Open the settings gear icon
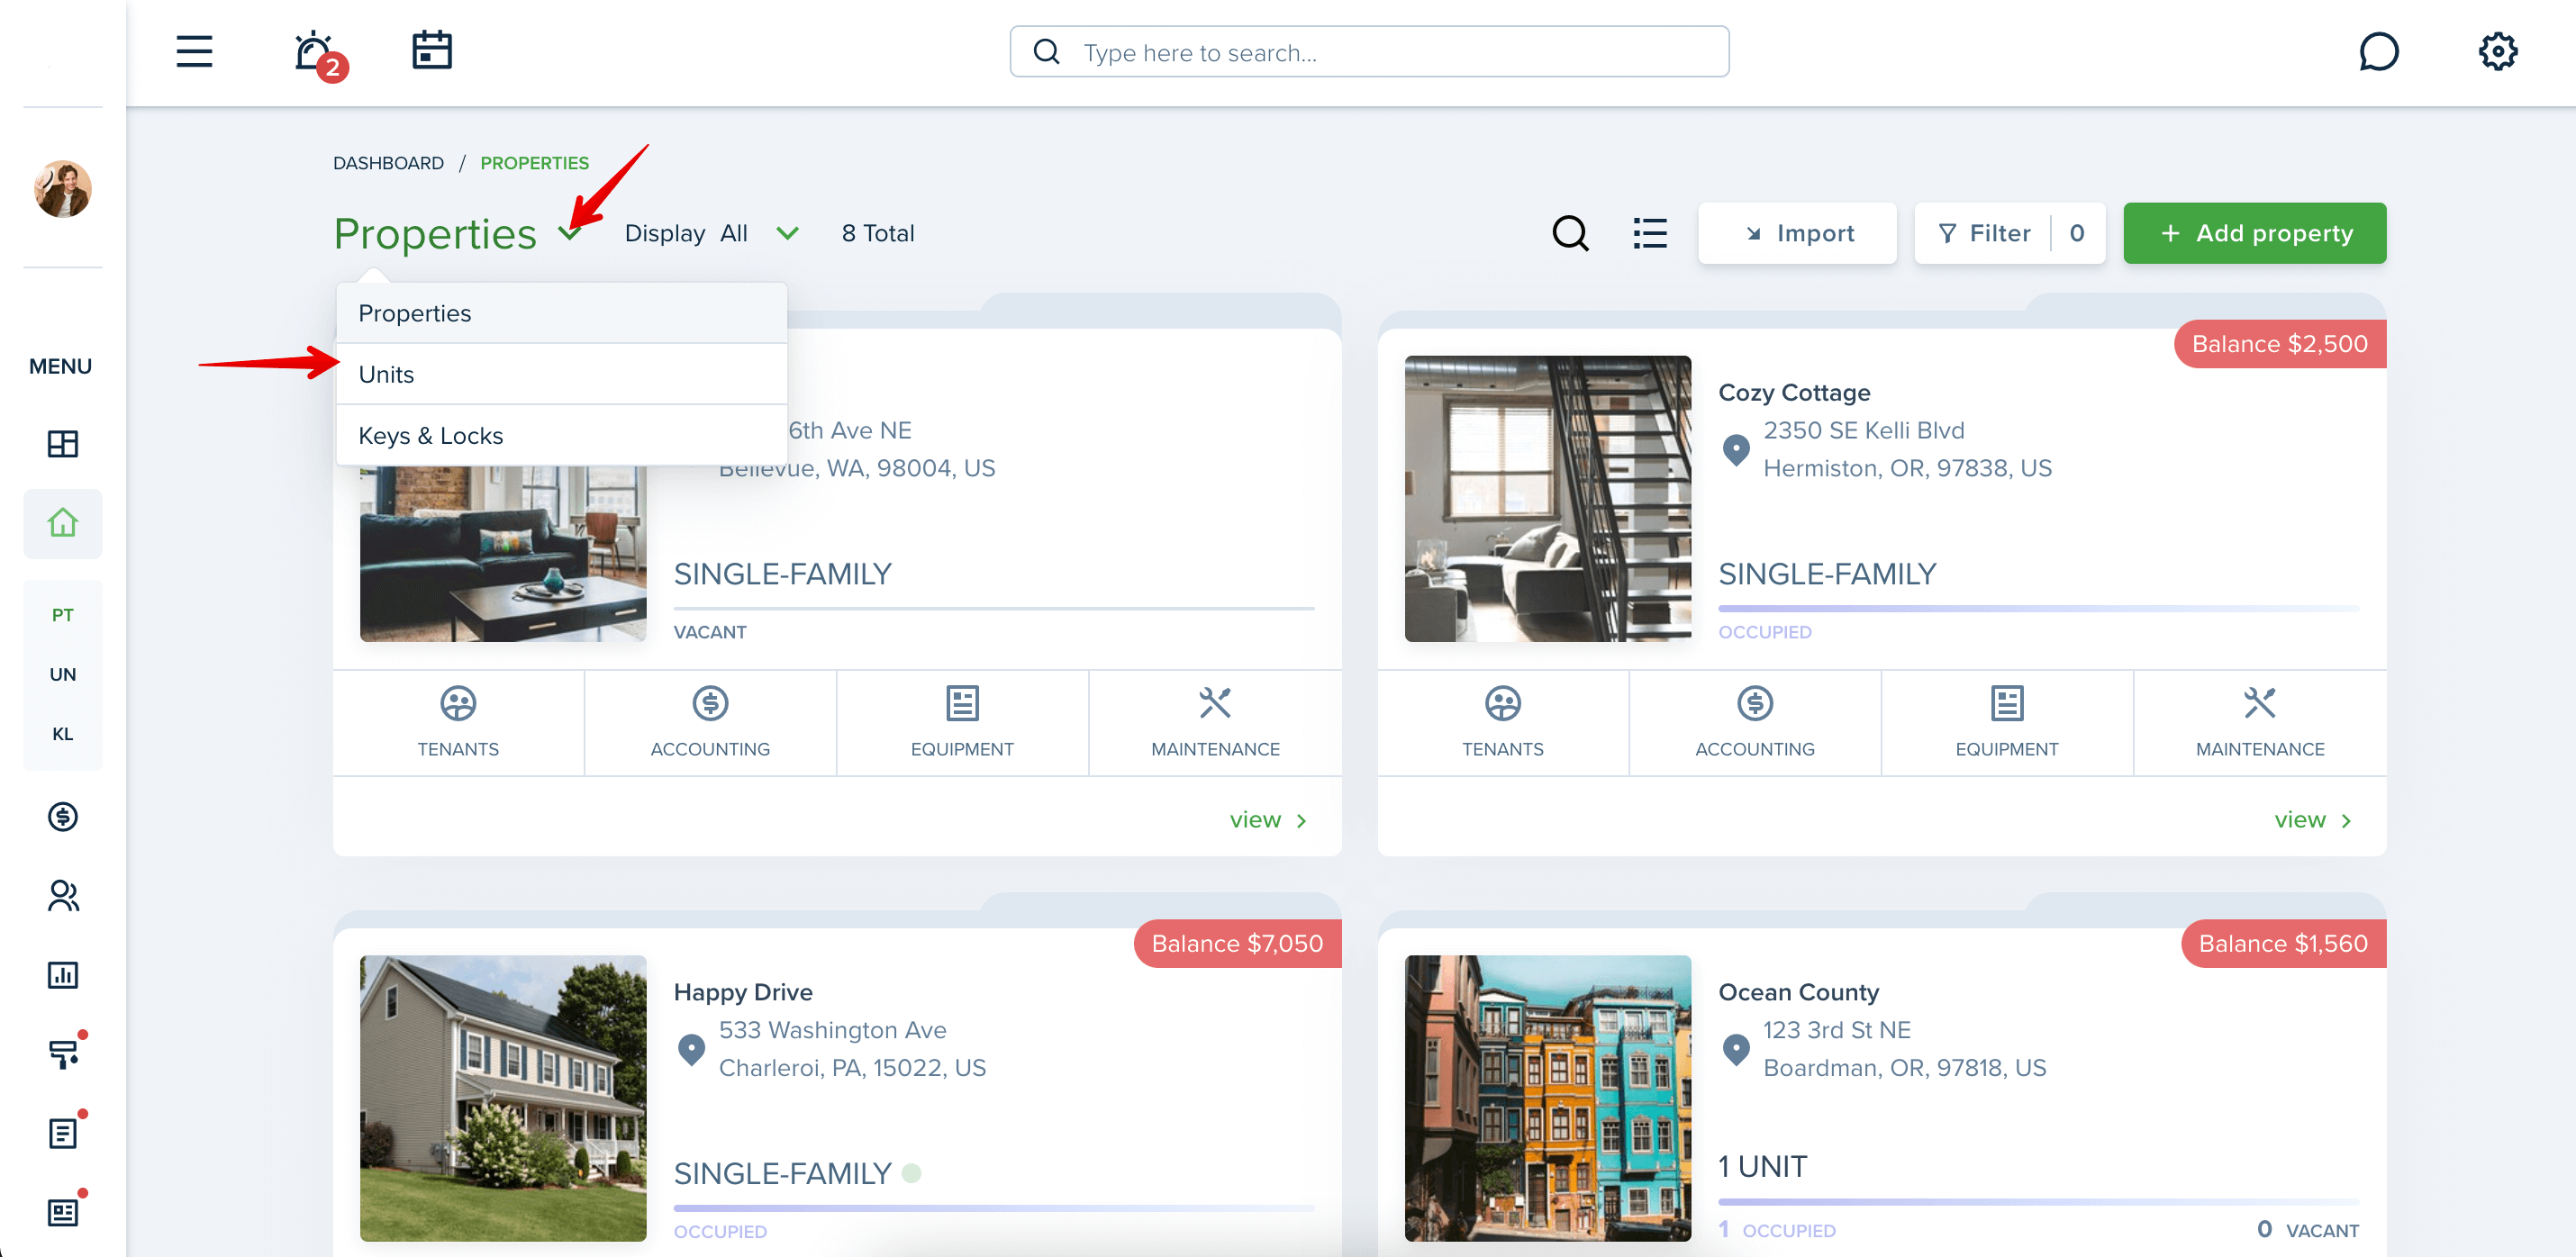The width and height of the screenshot is (2576, 1257). [2497, 51]
